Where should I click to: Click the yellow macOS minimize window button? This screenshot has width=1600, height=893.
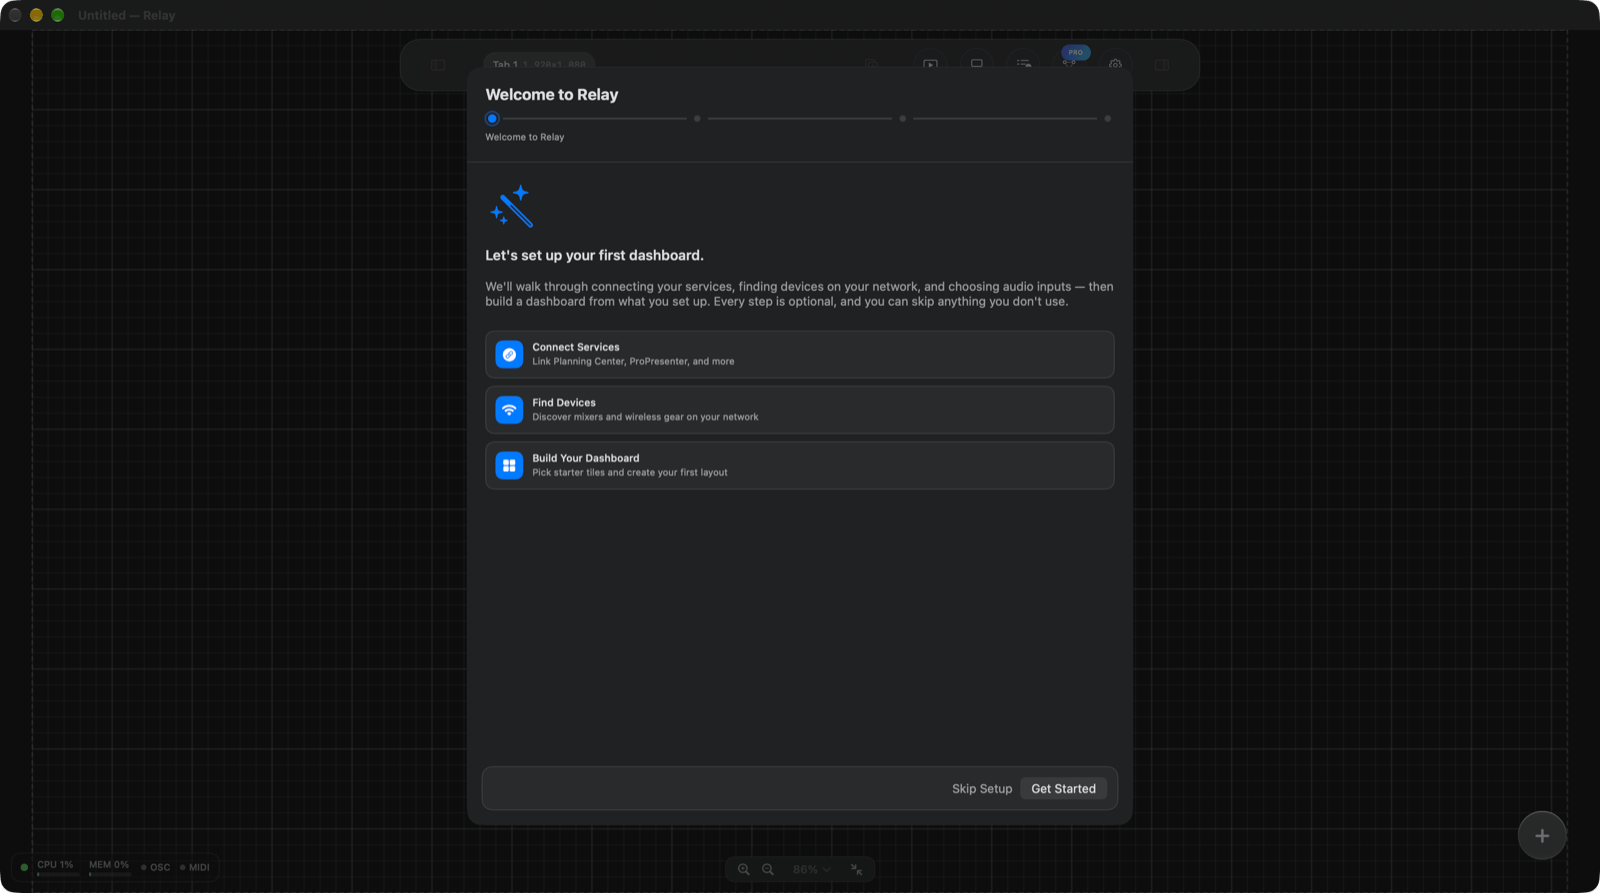pos(36,15)
